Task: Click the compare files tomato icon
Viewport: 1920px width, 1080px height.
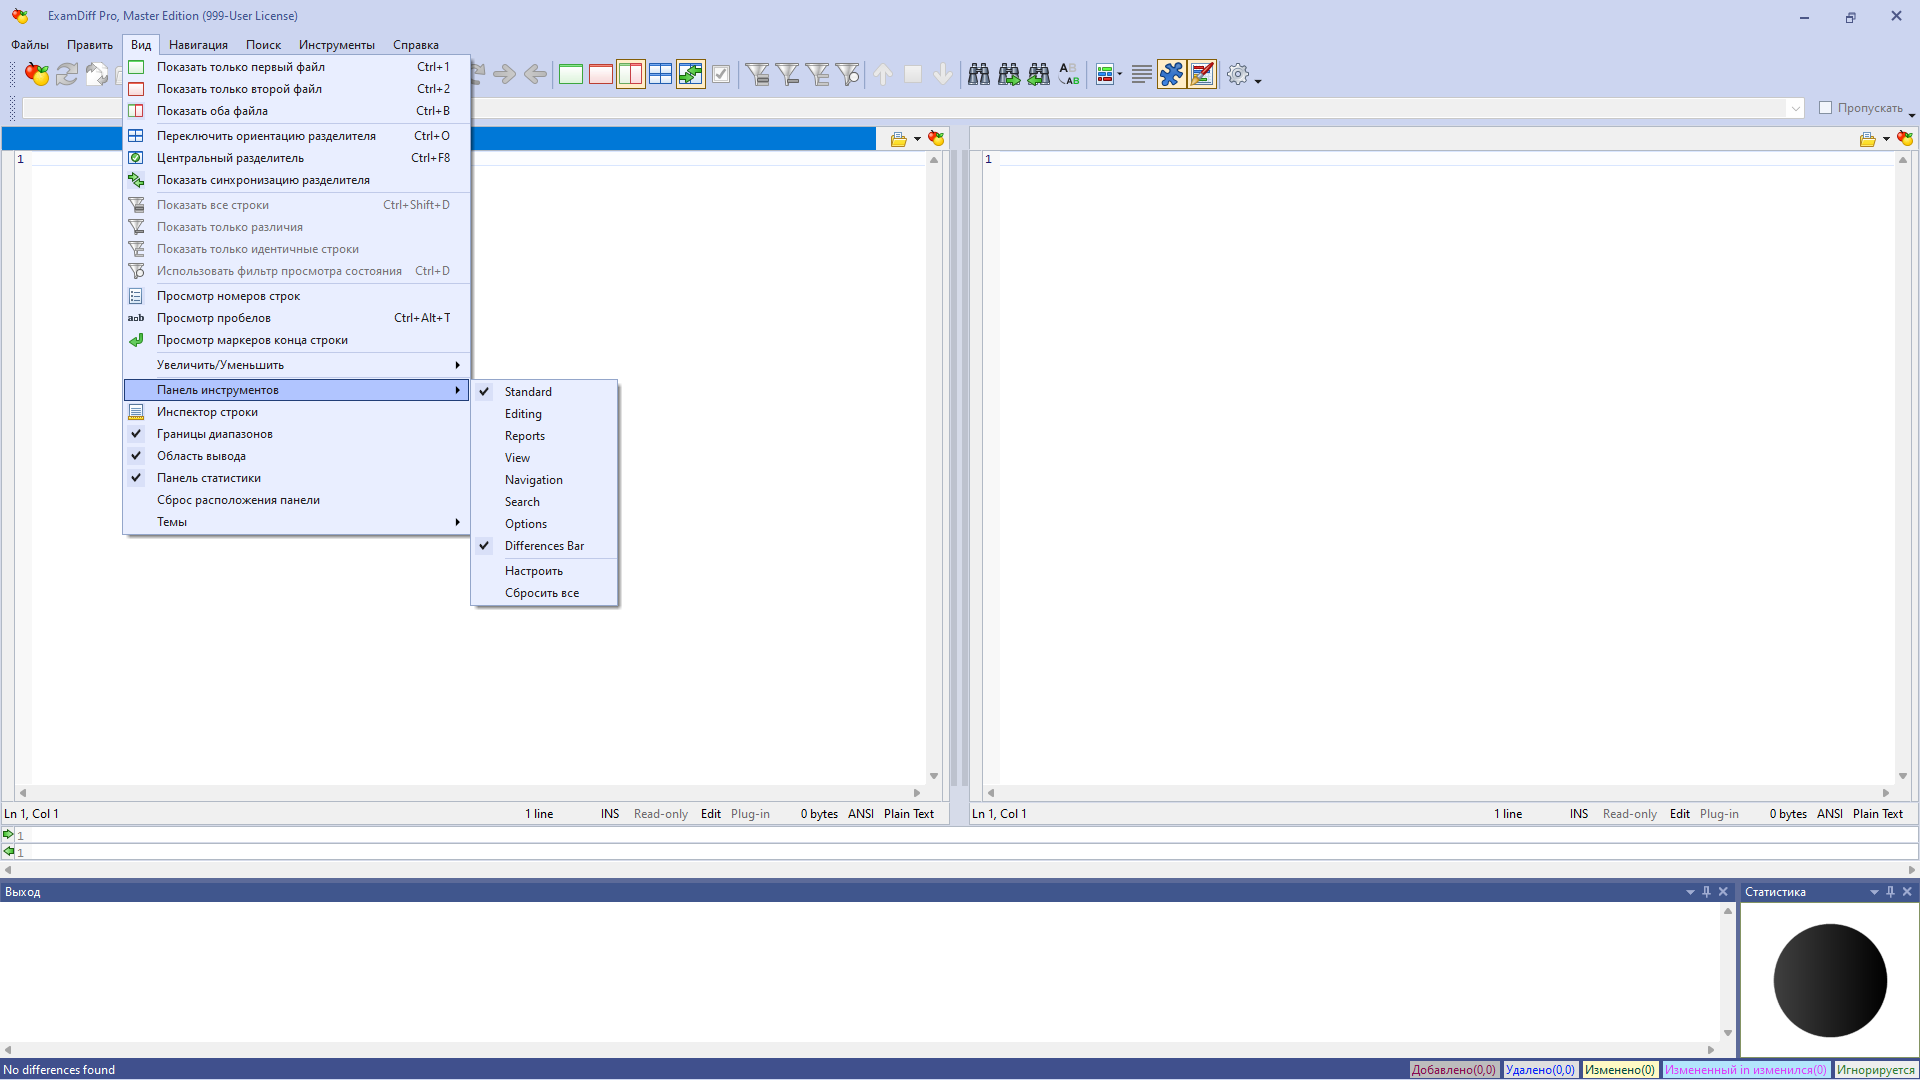Action: point(37,74)
